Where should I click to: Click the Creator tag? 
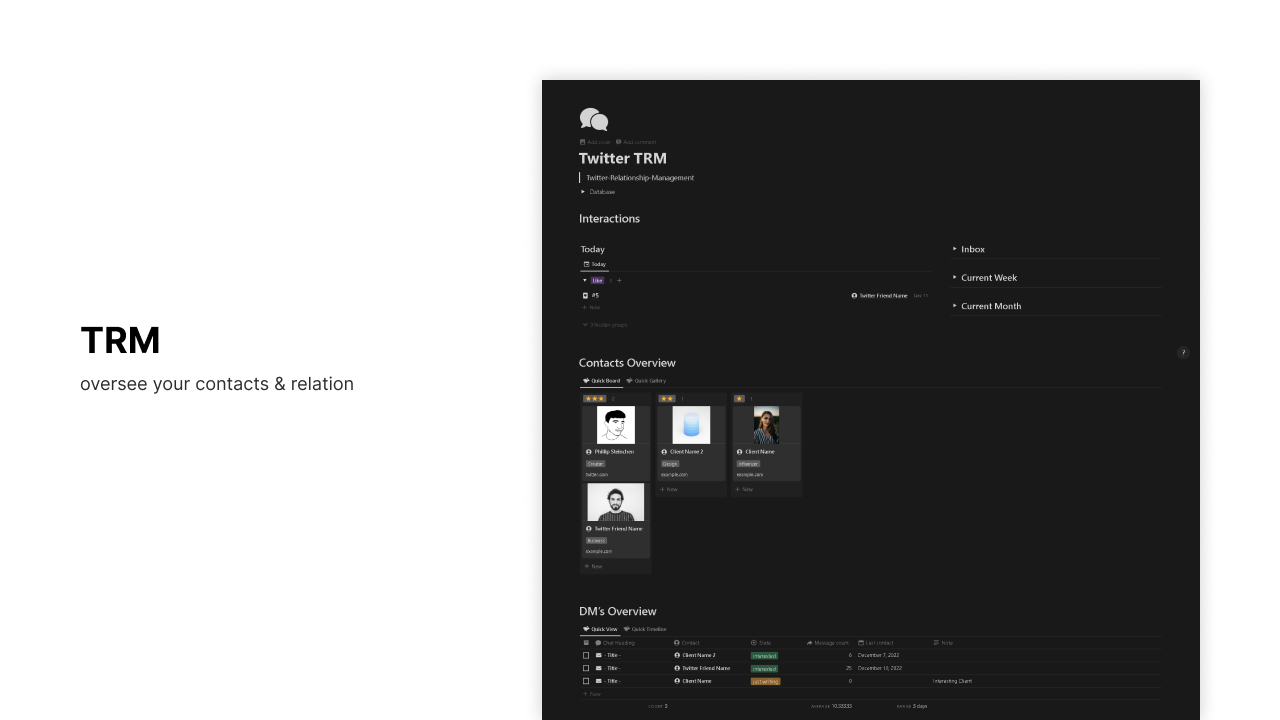point(596,464)
